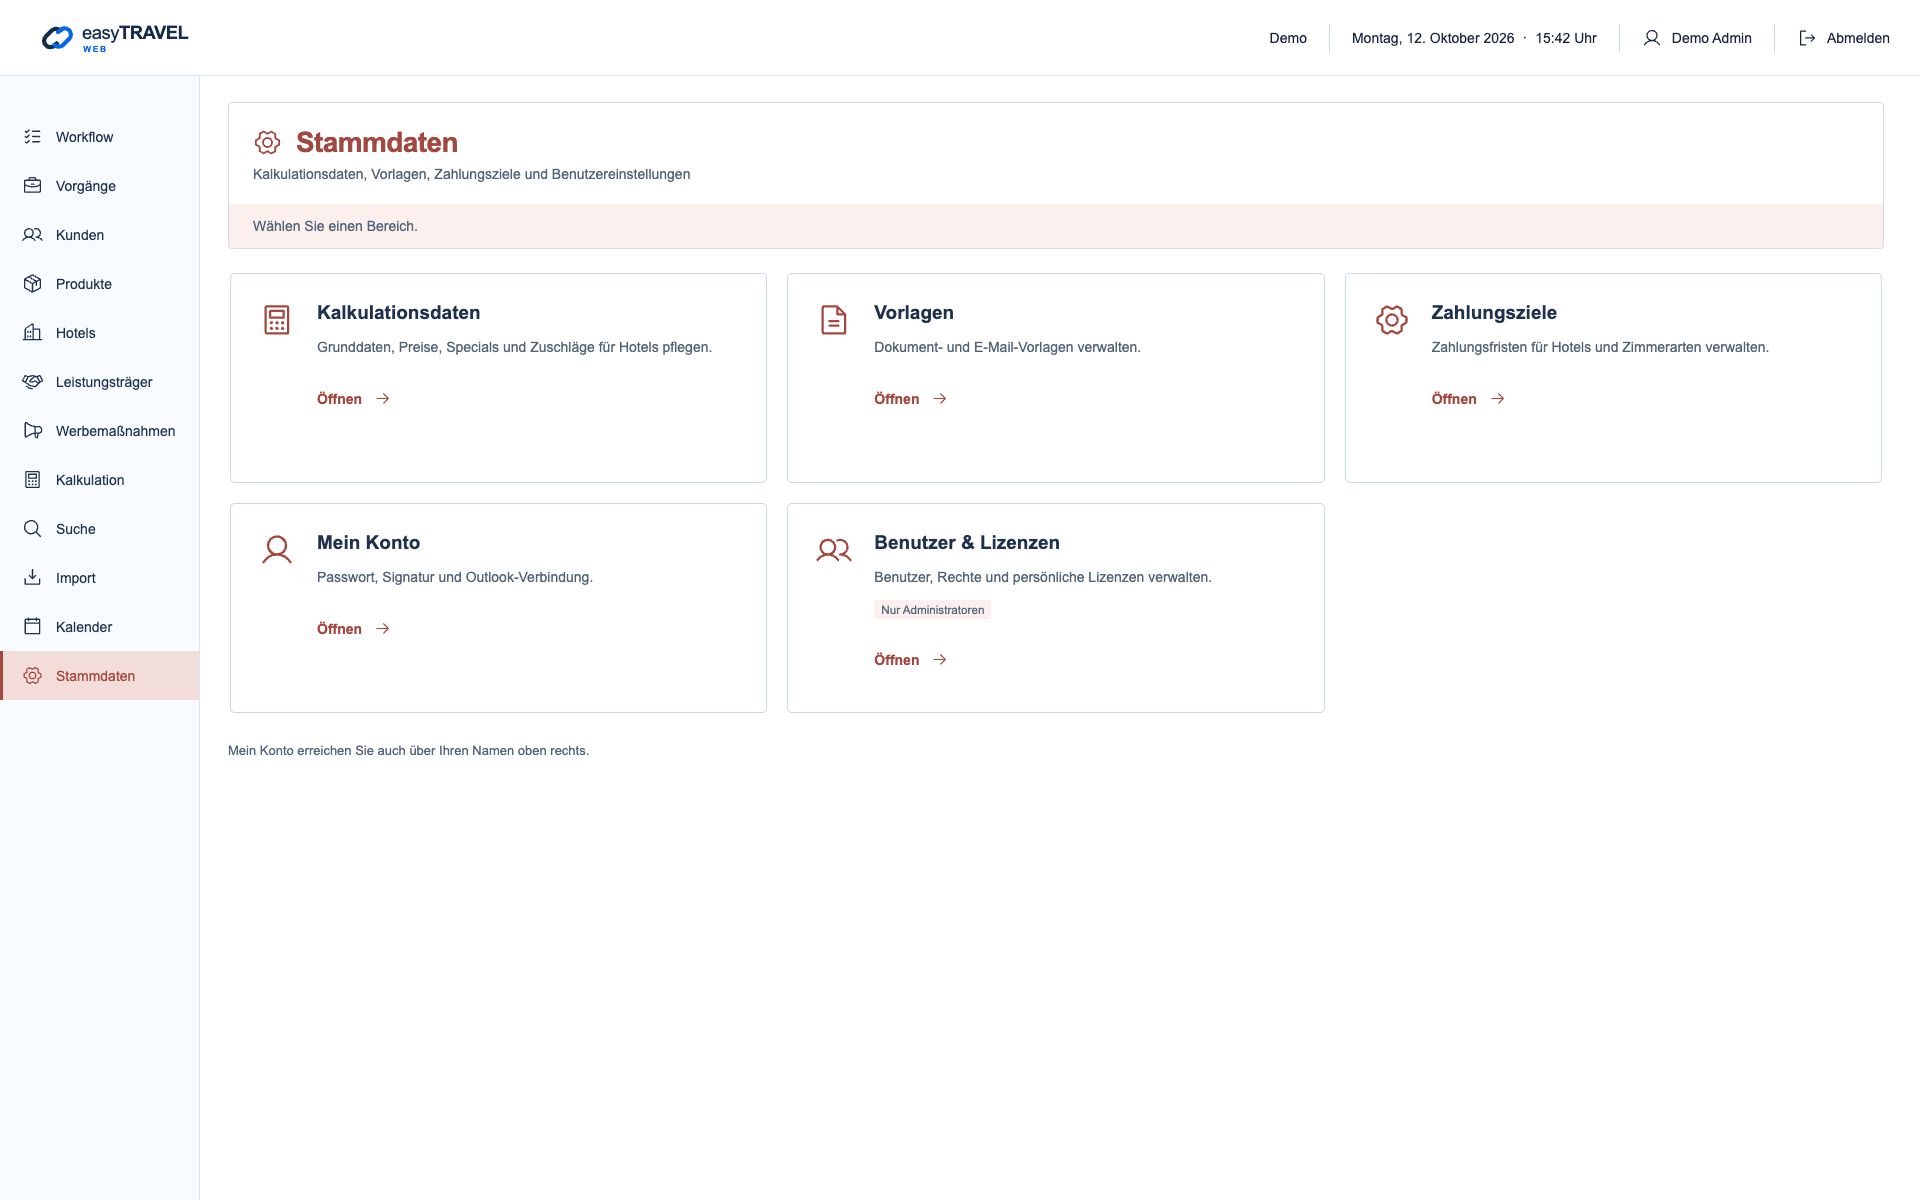Click the logout icon beside Abmelden
This screenshot has height=1200, width=1920.
[x=1807, y=38]
